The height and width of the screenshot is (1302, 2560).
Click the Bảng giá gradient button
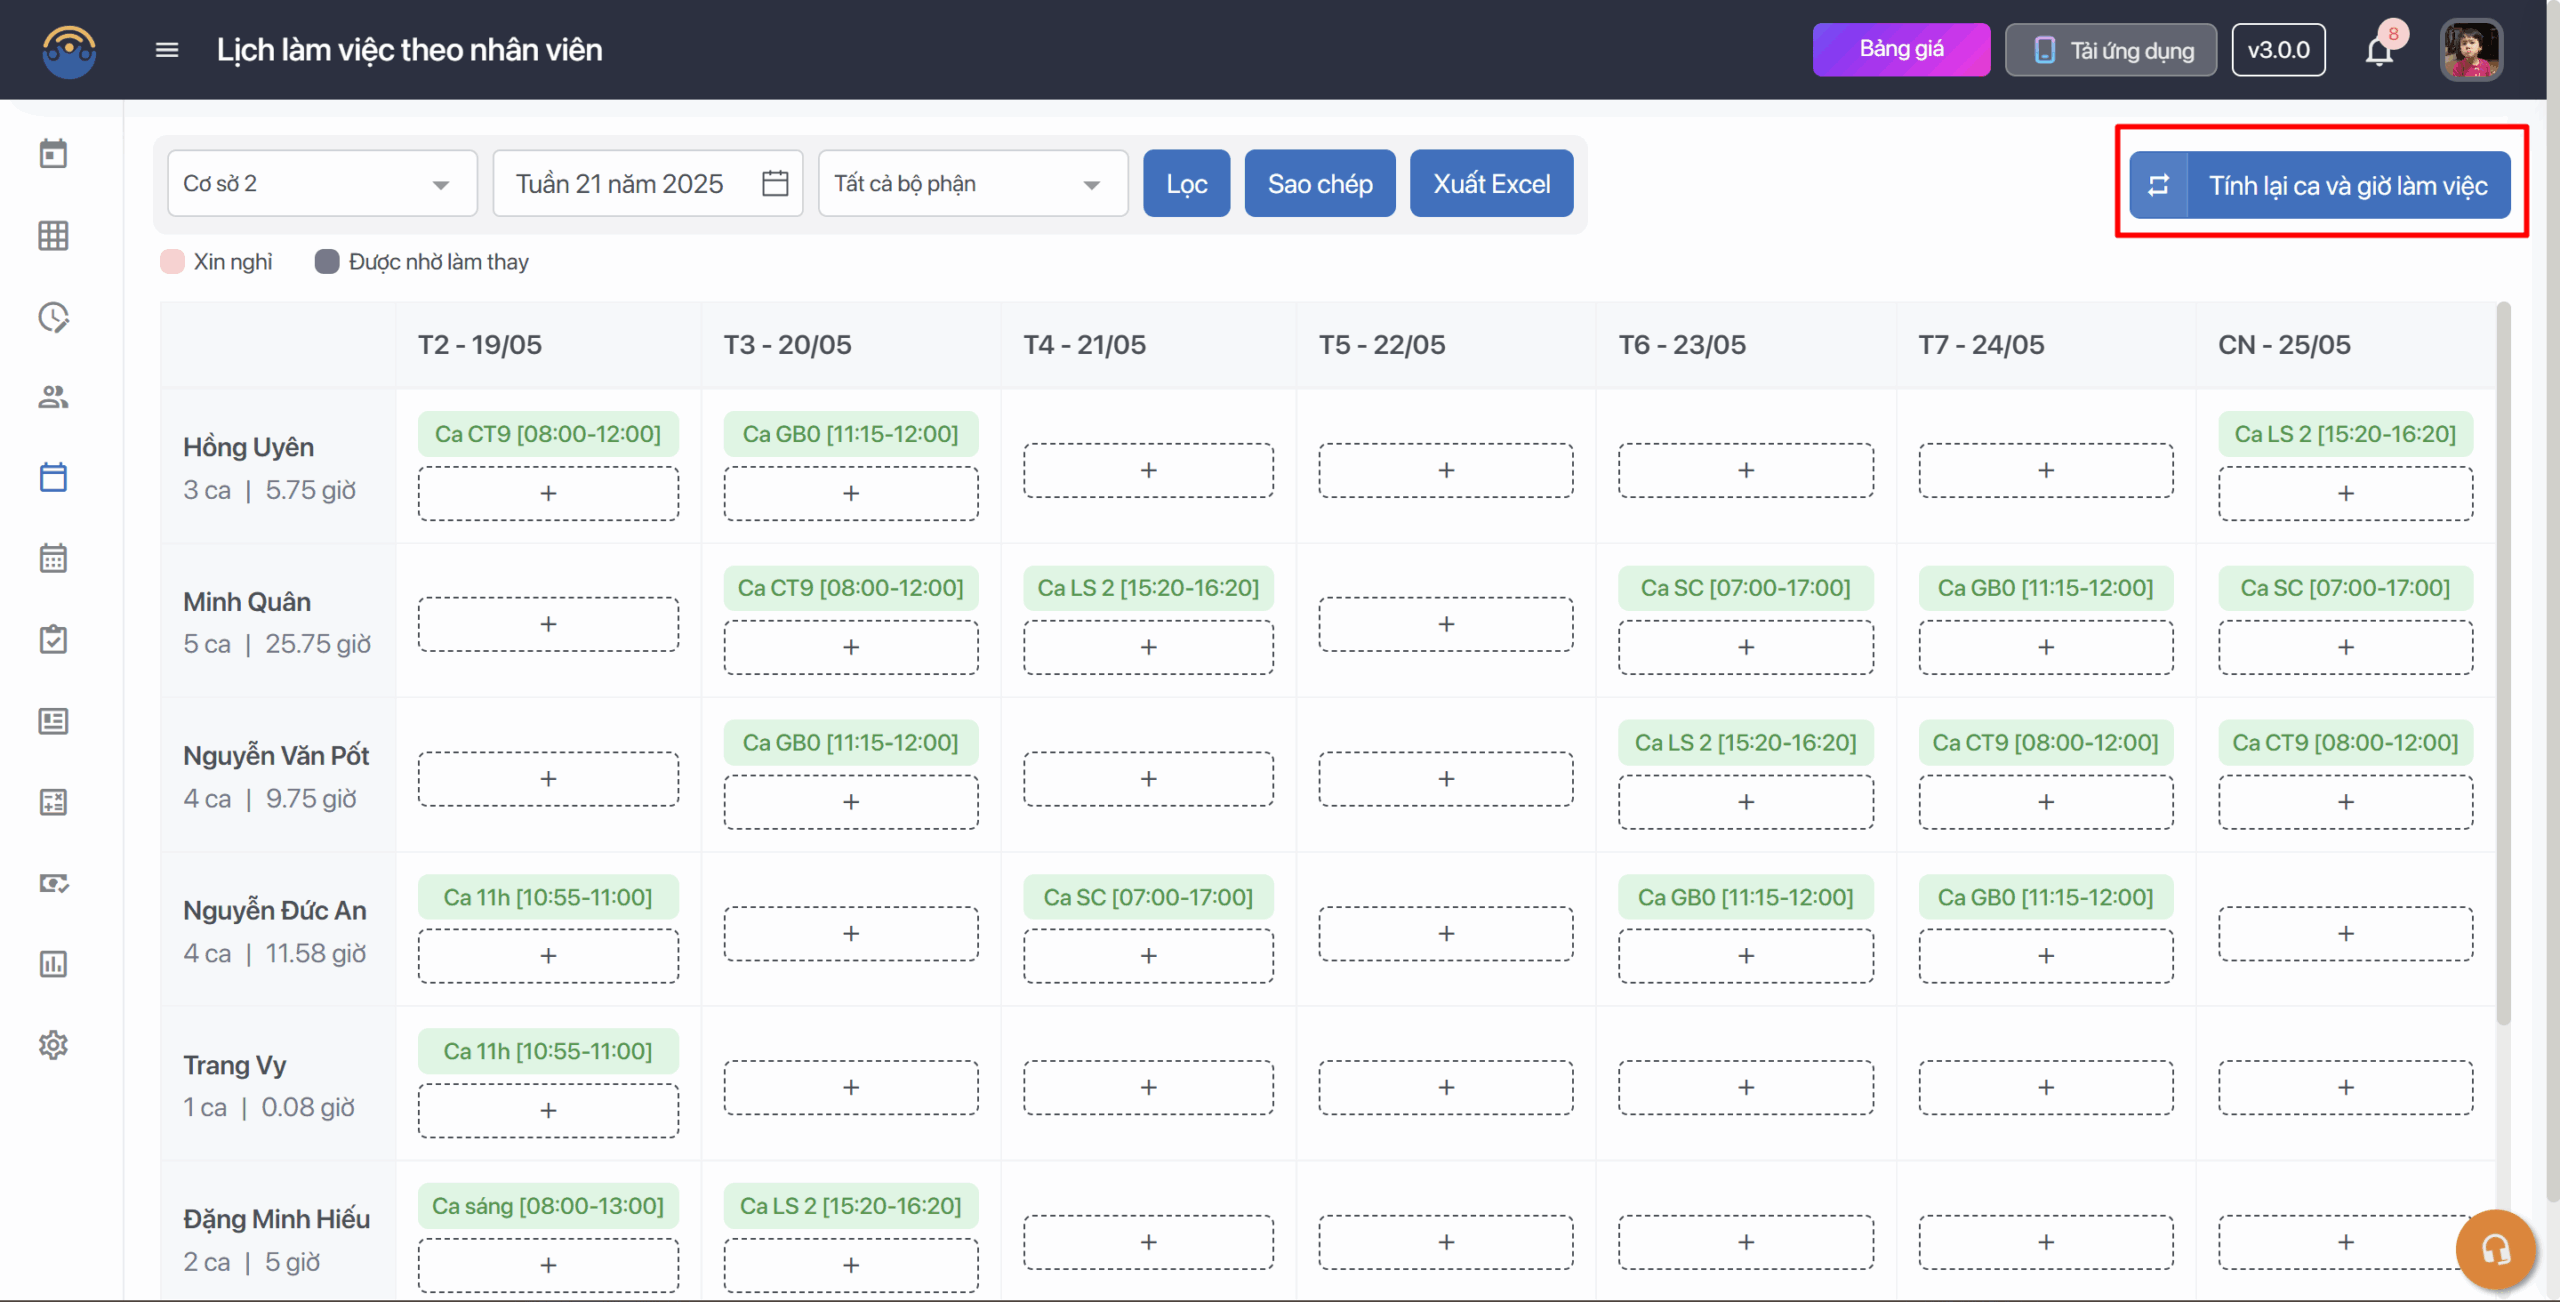1901,50
